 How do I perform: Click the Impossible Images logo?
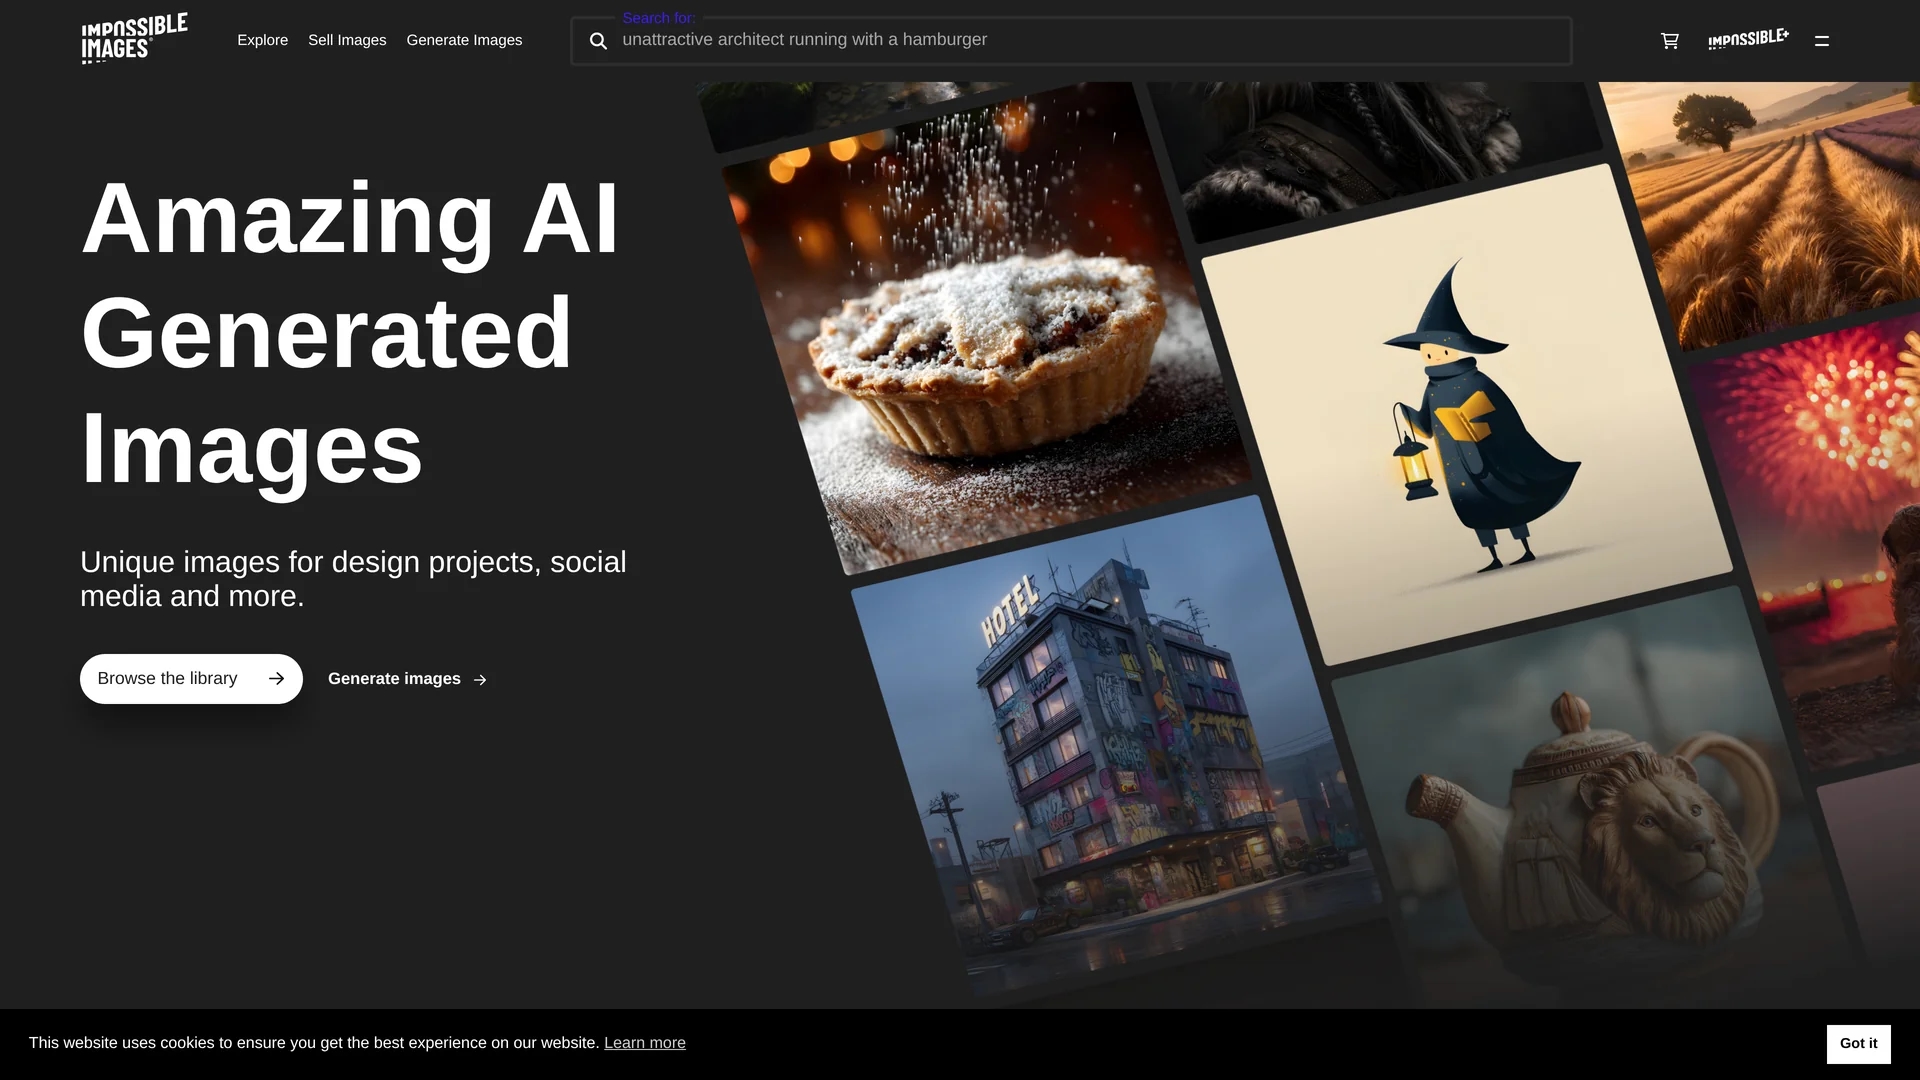pyautogui.click(x=134, y=39)
